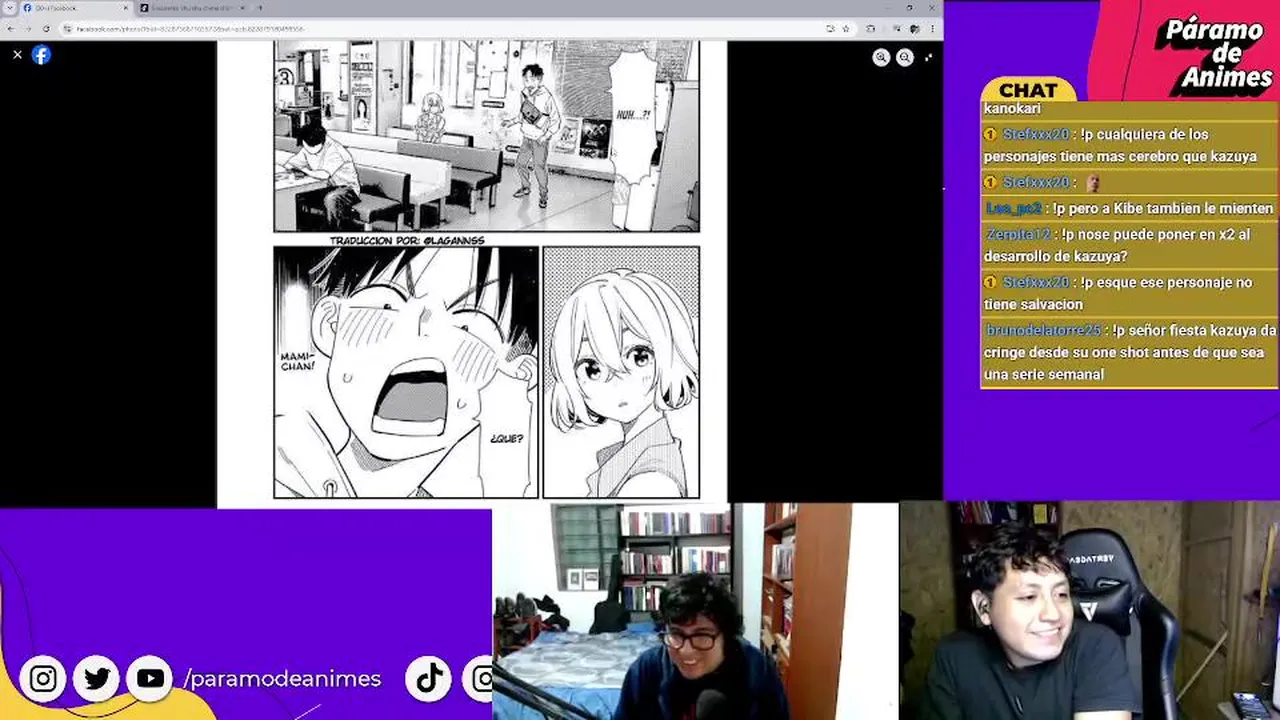The width and height of the screenshot is (1280, 720).
Task: Open a new browser tab
Action: pos(260,8)
